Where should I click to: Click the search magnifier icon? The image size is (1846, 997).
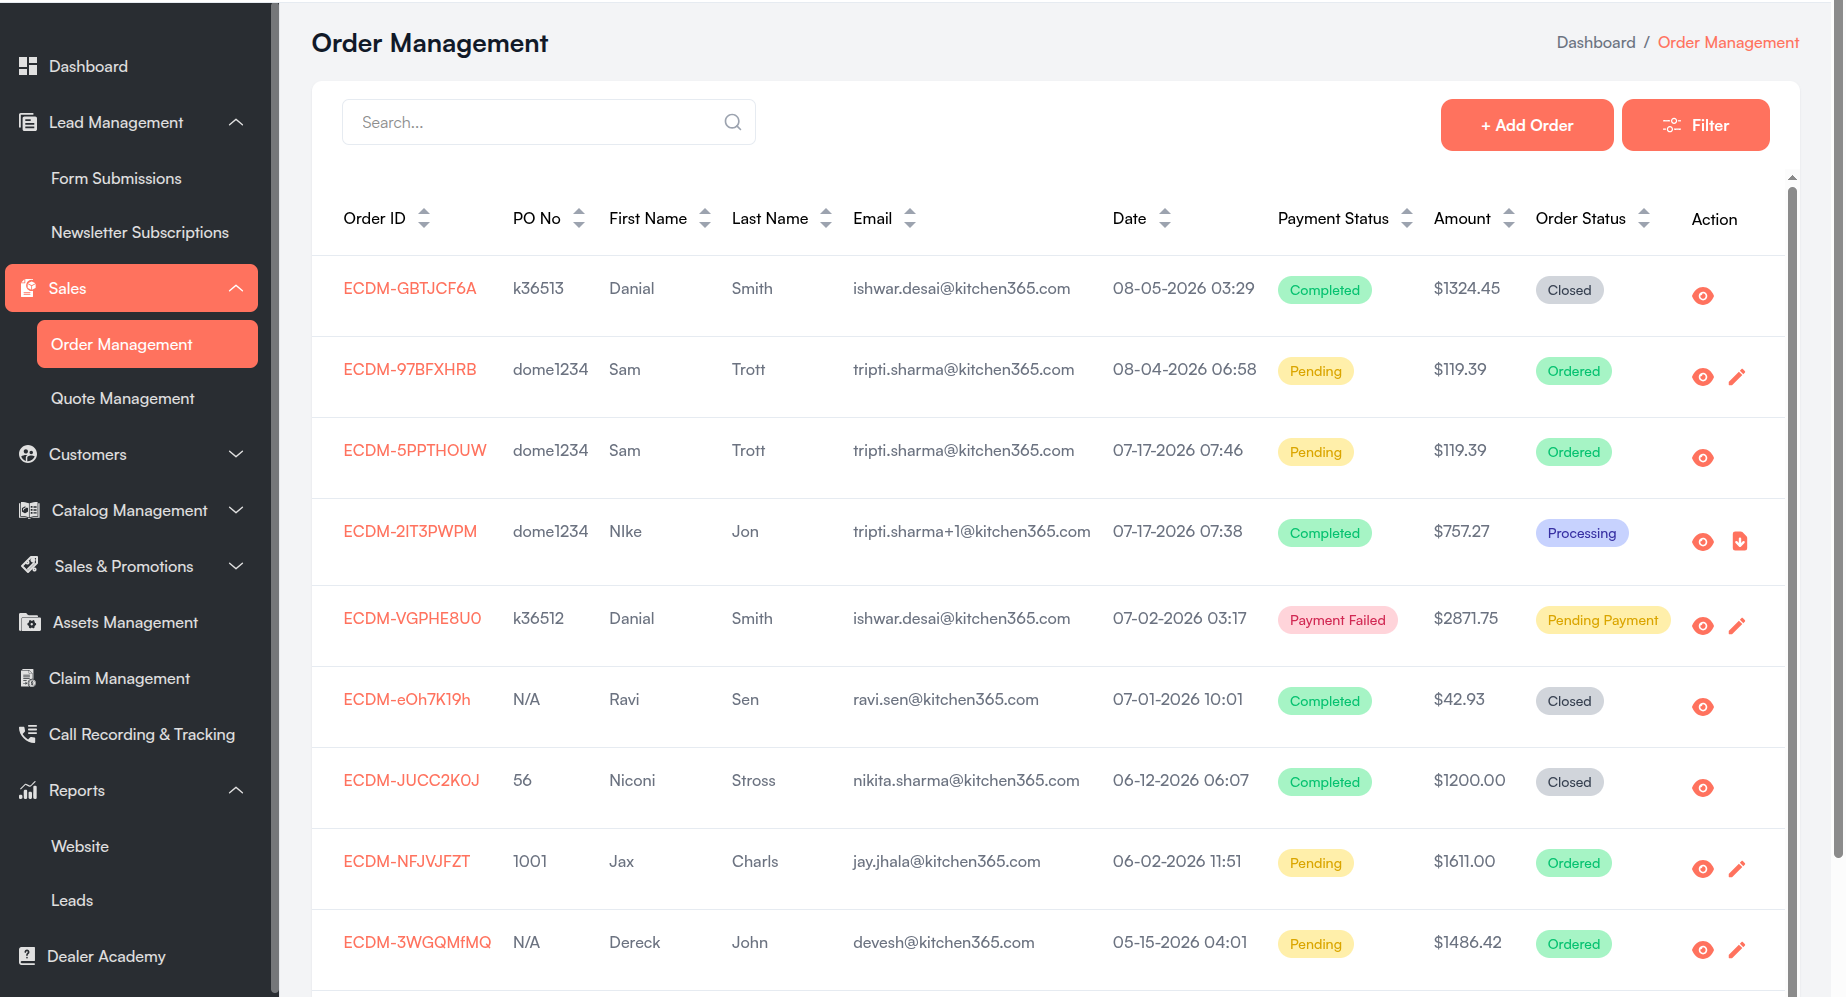733,122
